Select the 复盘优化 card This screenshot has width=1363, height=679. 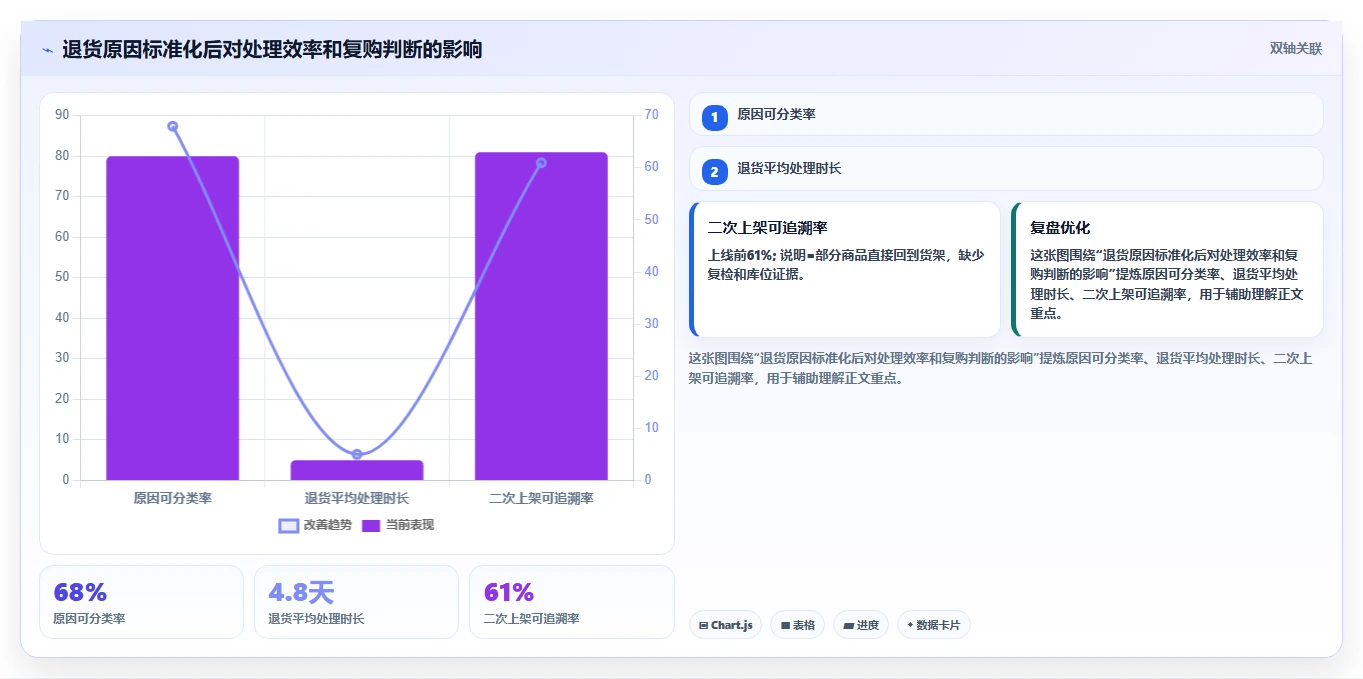(1168, 270)
